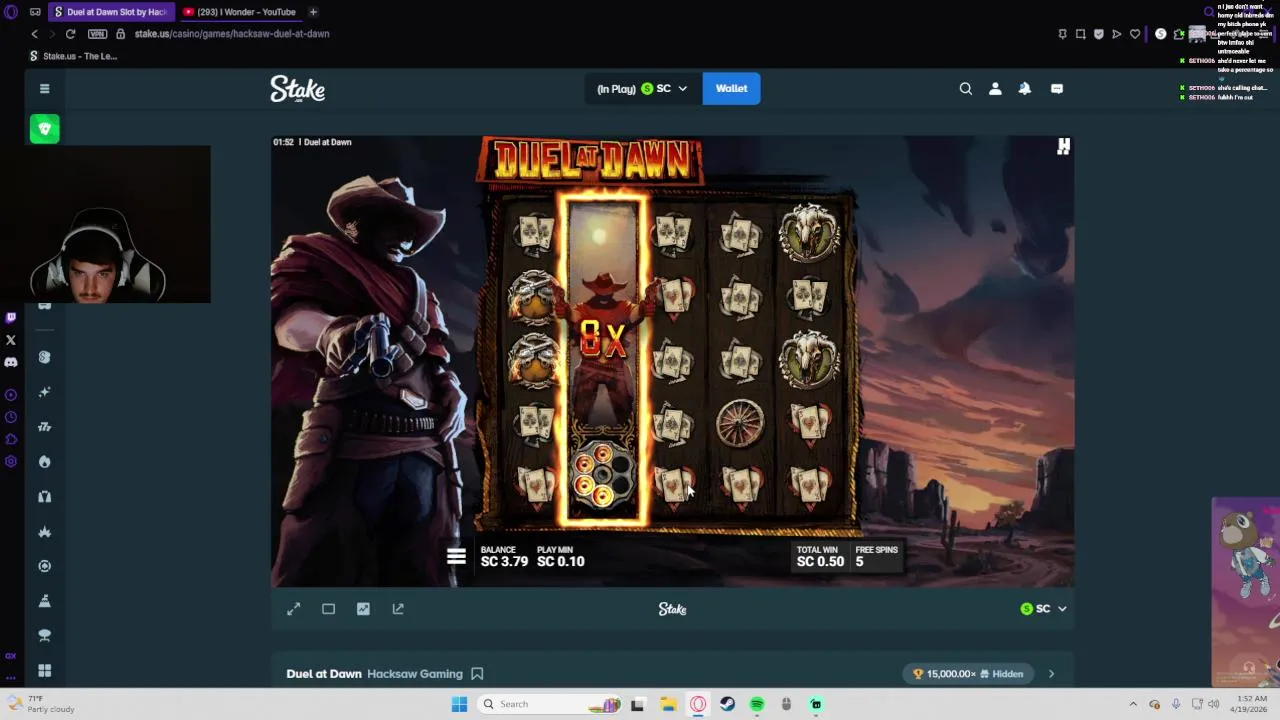Screen dimensions: 1280x720
Task: Select the Duel at Dawn Slot tab
Action: (111, 12)
